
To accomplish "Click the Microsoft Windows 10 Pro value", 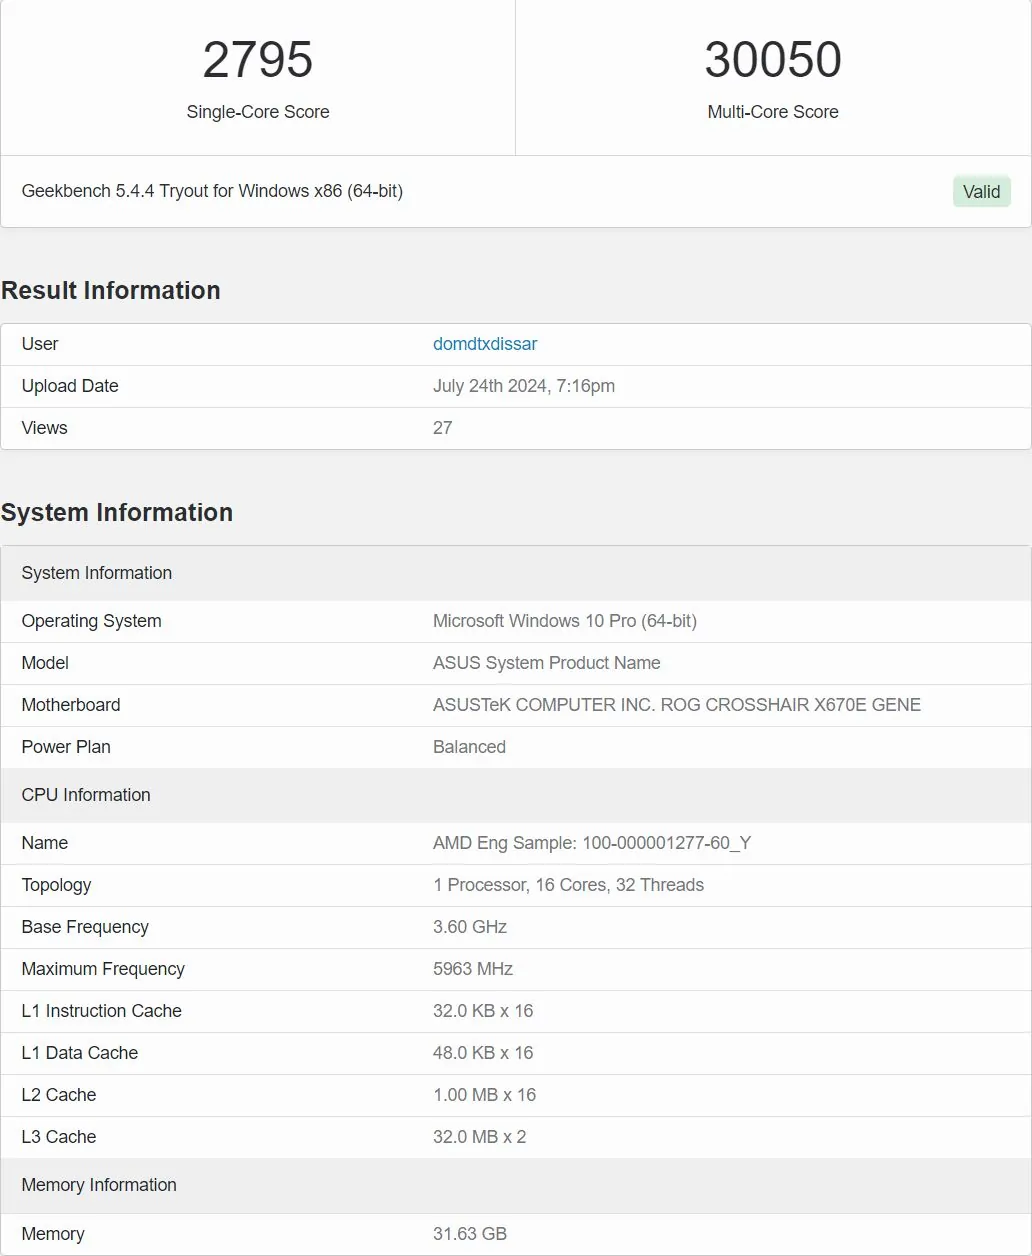I will (x=564, y=621).
